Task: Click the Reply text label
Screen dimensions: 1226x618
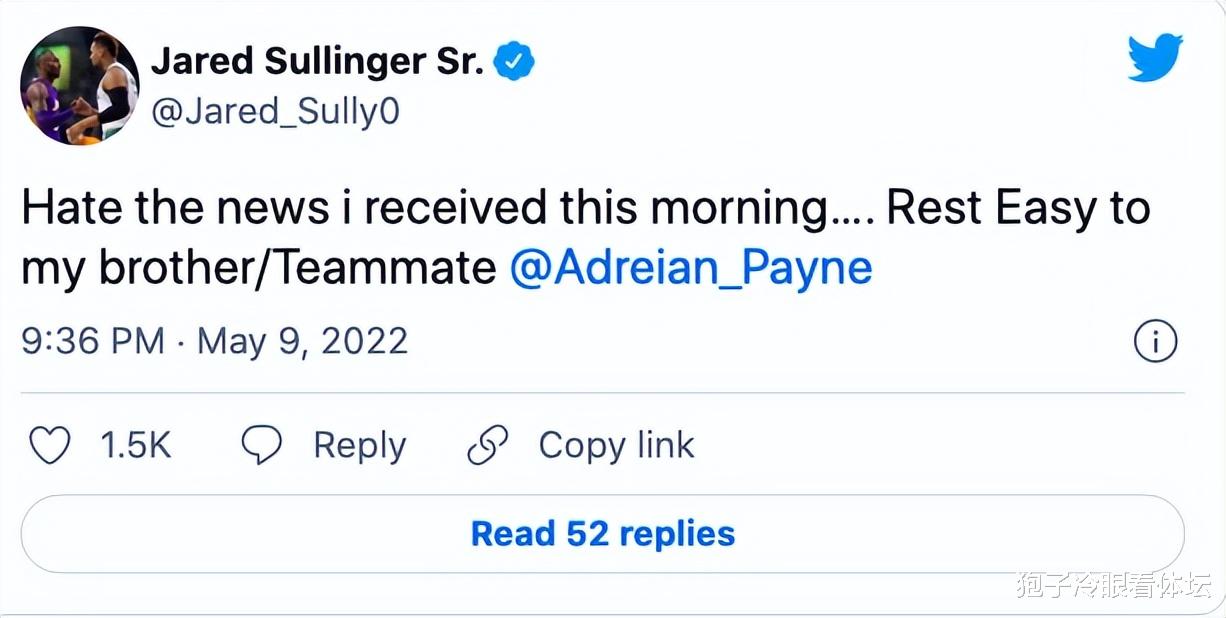Action: tap(360, 445)
